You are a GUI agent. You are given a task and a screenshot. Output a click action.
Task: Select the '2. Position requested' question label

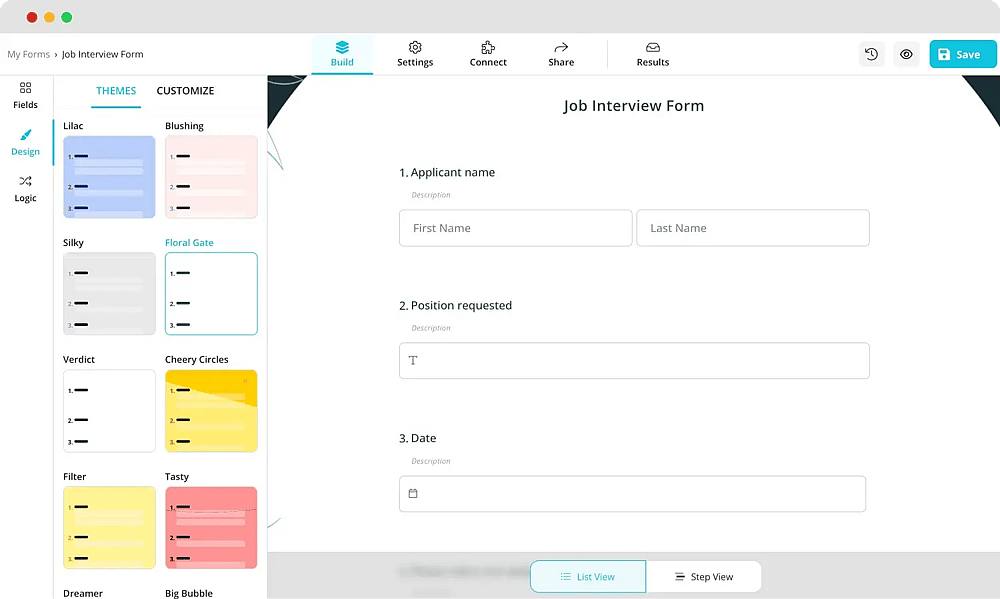pos(455,306)
